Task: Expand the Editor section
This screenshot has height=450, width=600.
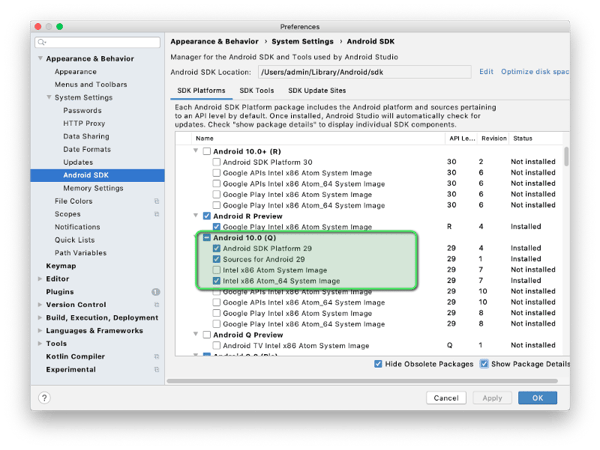Action: click(40, 279)
